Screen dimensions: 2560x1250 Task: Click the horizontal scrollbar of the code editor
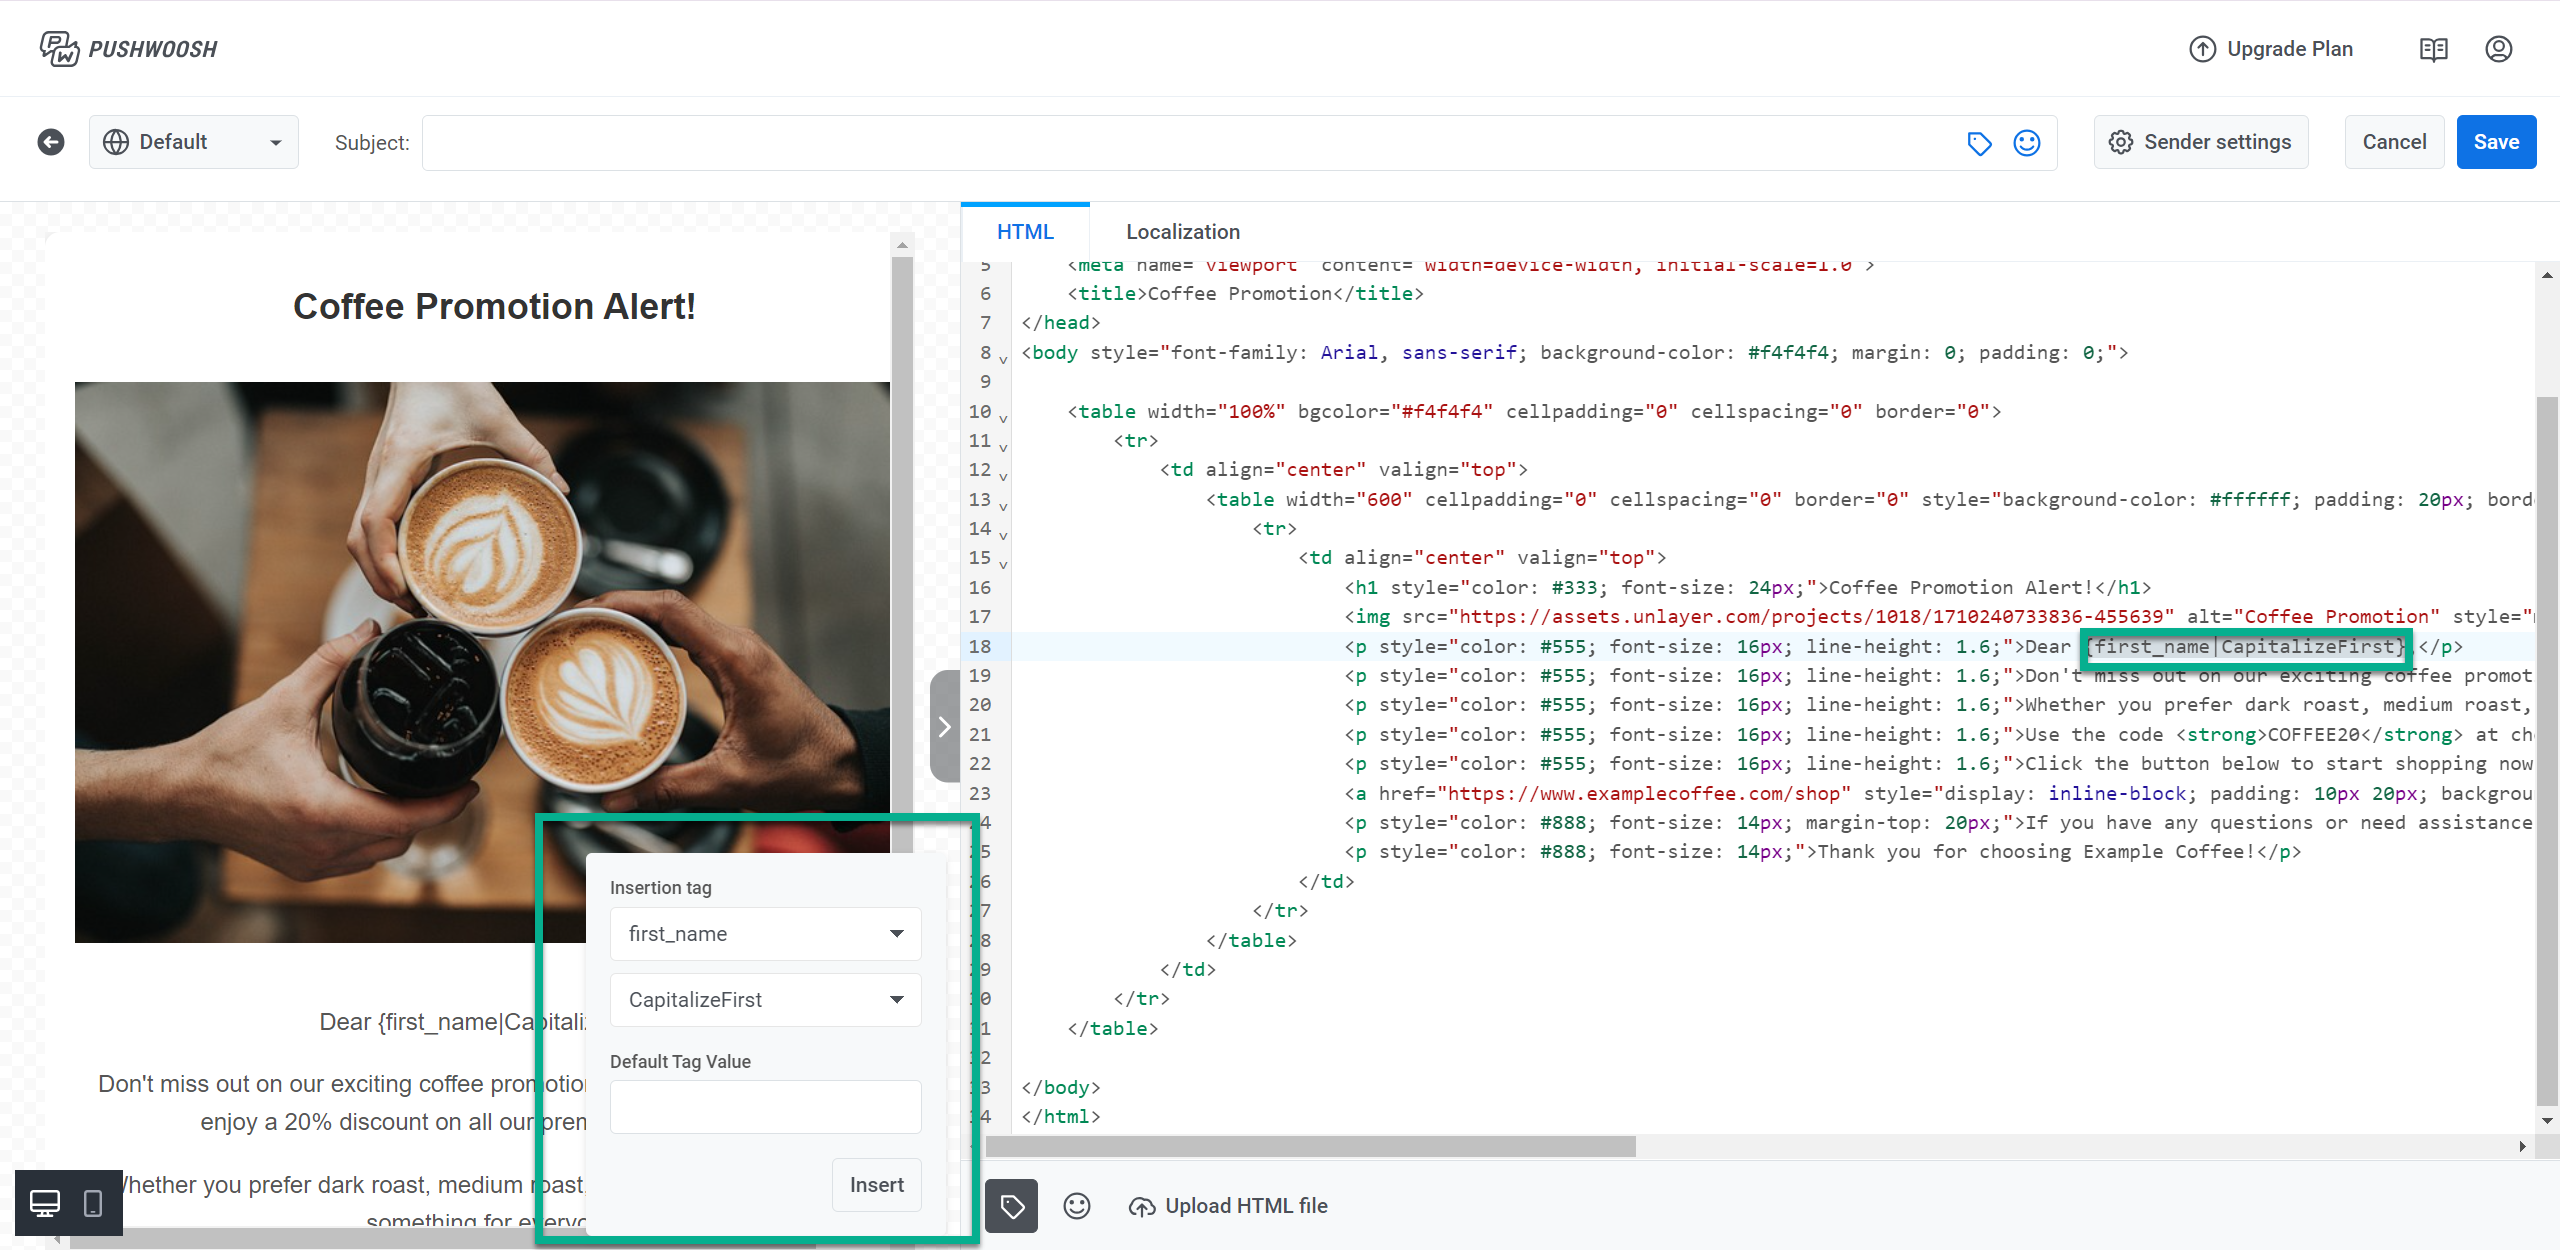(1310, 1146)
